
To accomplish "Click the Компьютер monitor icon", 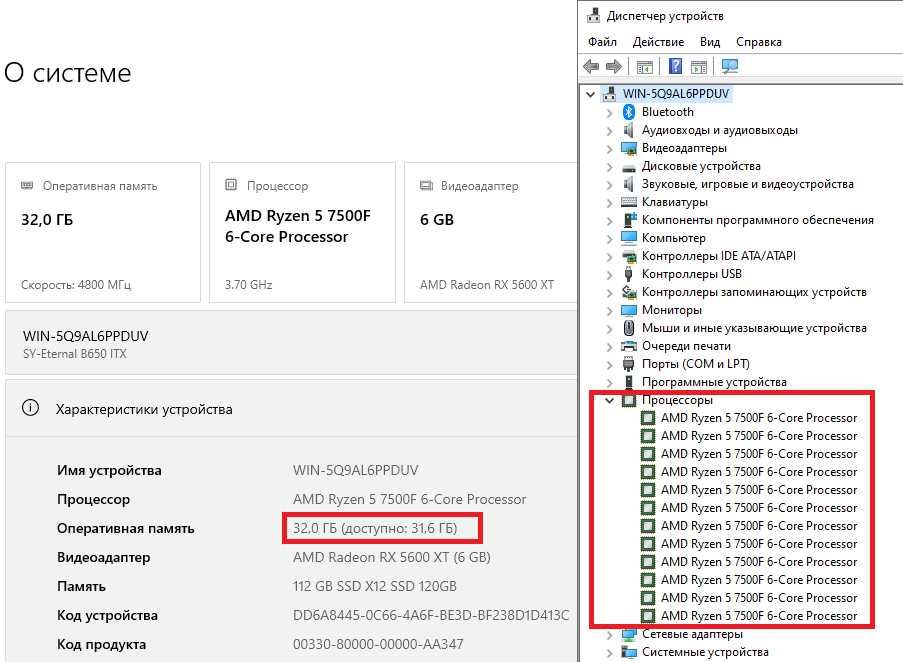I will (x=629, y=238).
